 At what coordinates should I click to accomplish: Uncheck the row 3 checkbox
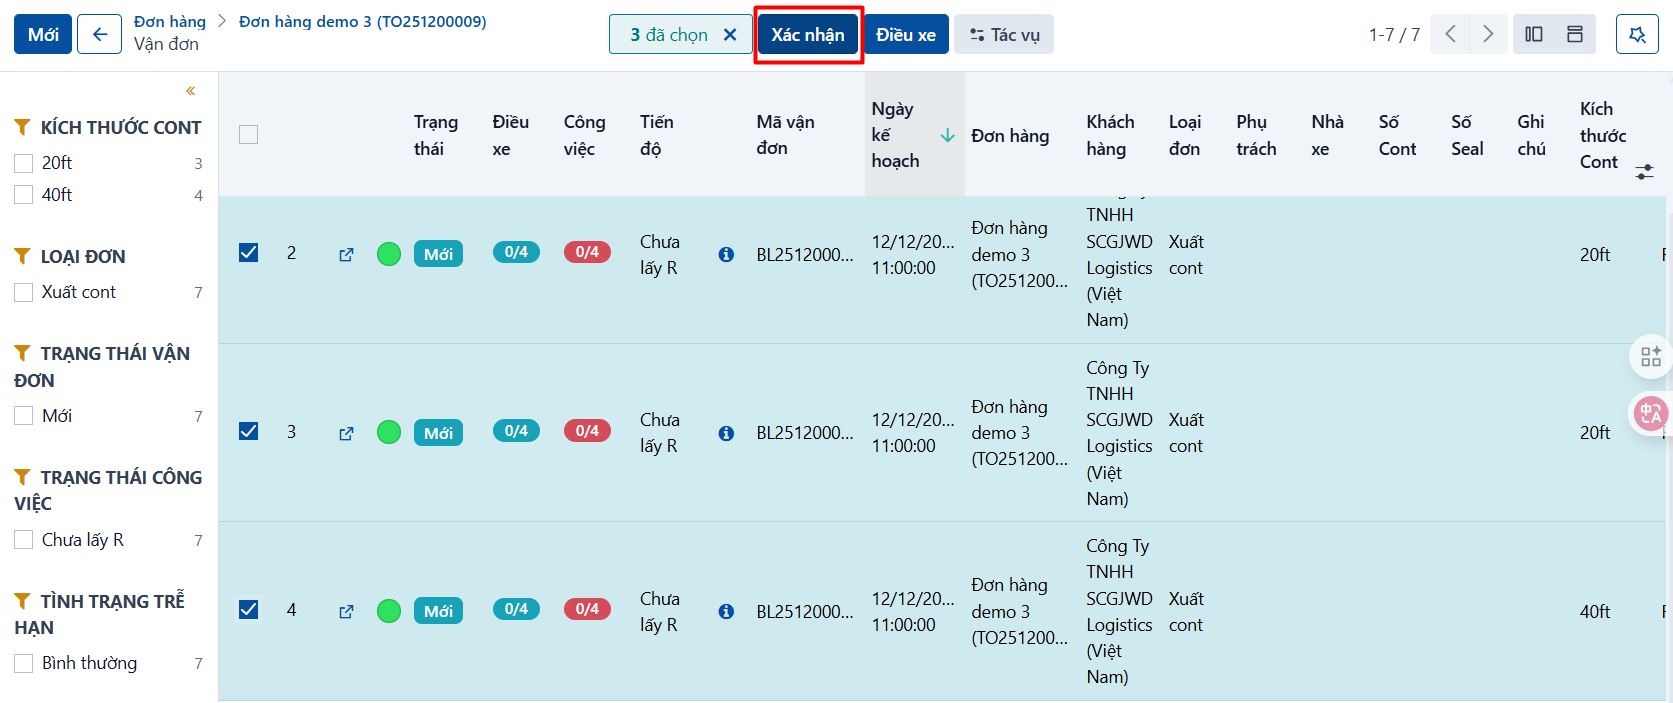tap(249, 431)
